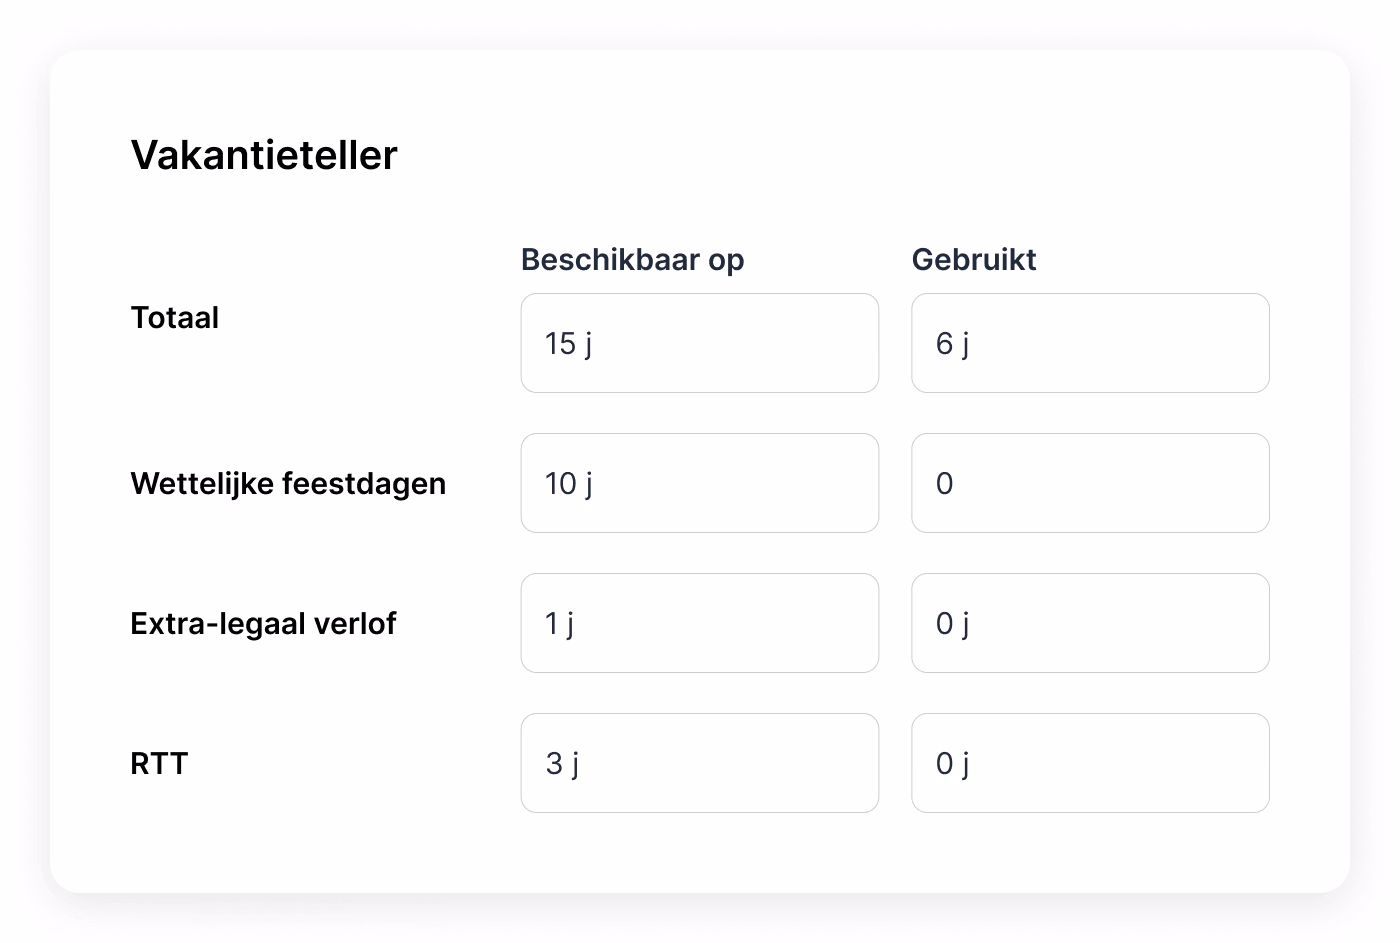Image resolution: width=1400 pixels, height=943 pixels.
Task: Click the field containing 1 j
Action: point(699,623)
